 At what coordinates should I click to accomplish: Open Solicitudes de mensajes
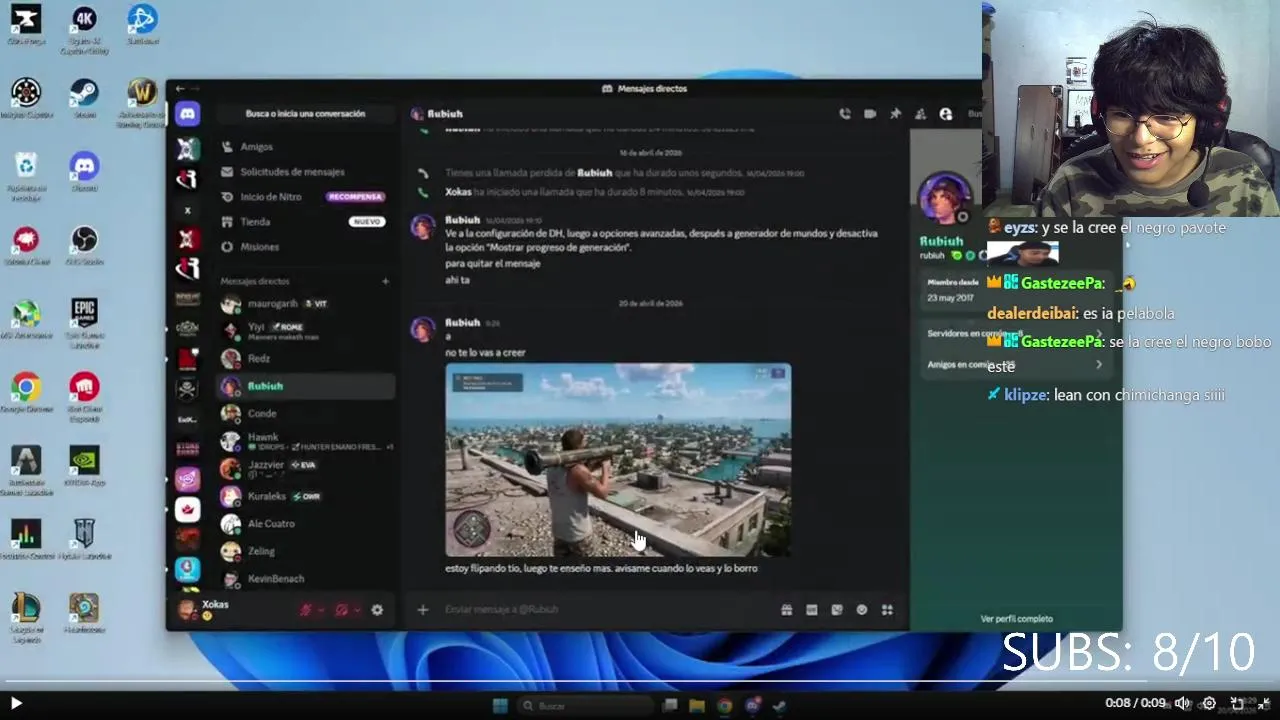pos(306,171)
